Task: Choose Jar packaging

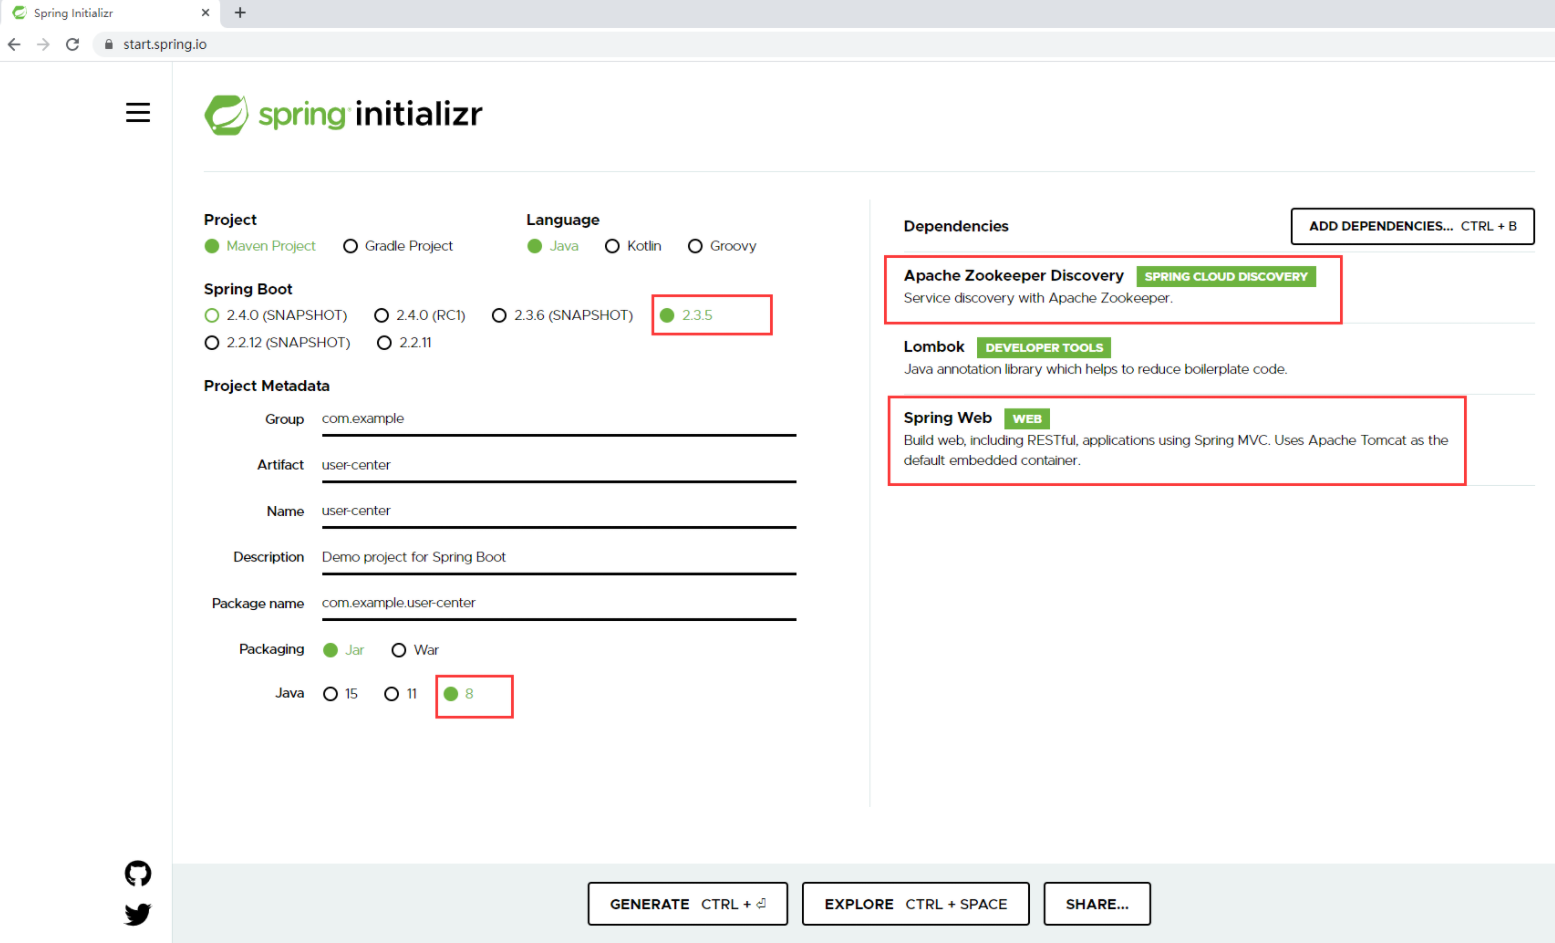Action: [x=344, y=650]
